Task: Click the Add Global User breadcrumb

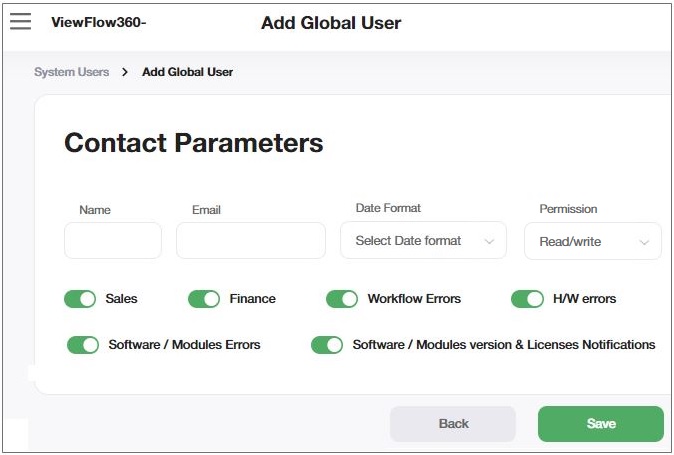Action: (x=188, y=72)
